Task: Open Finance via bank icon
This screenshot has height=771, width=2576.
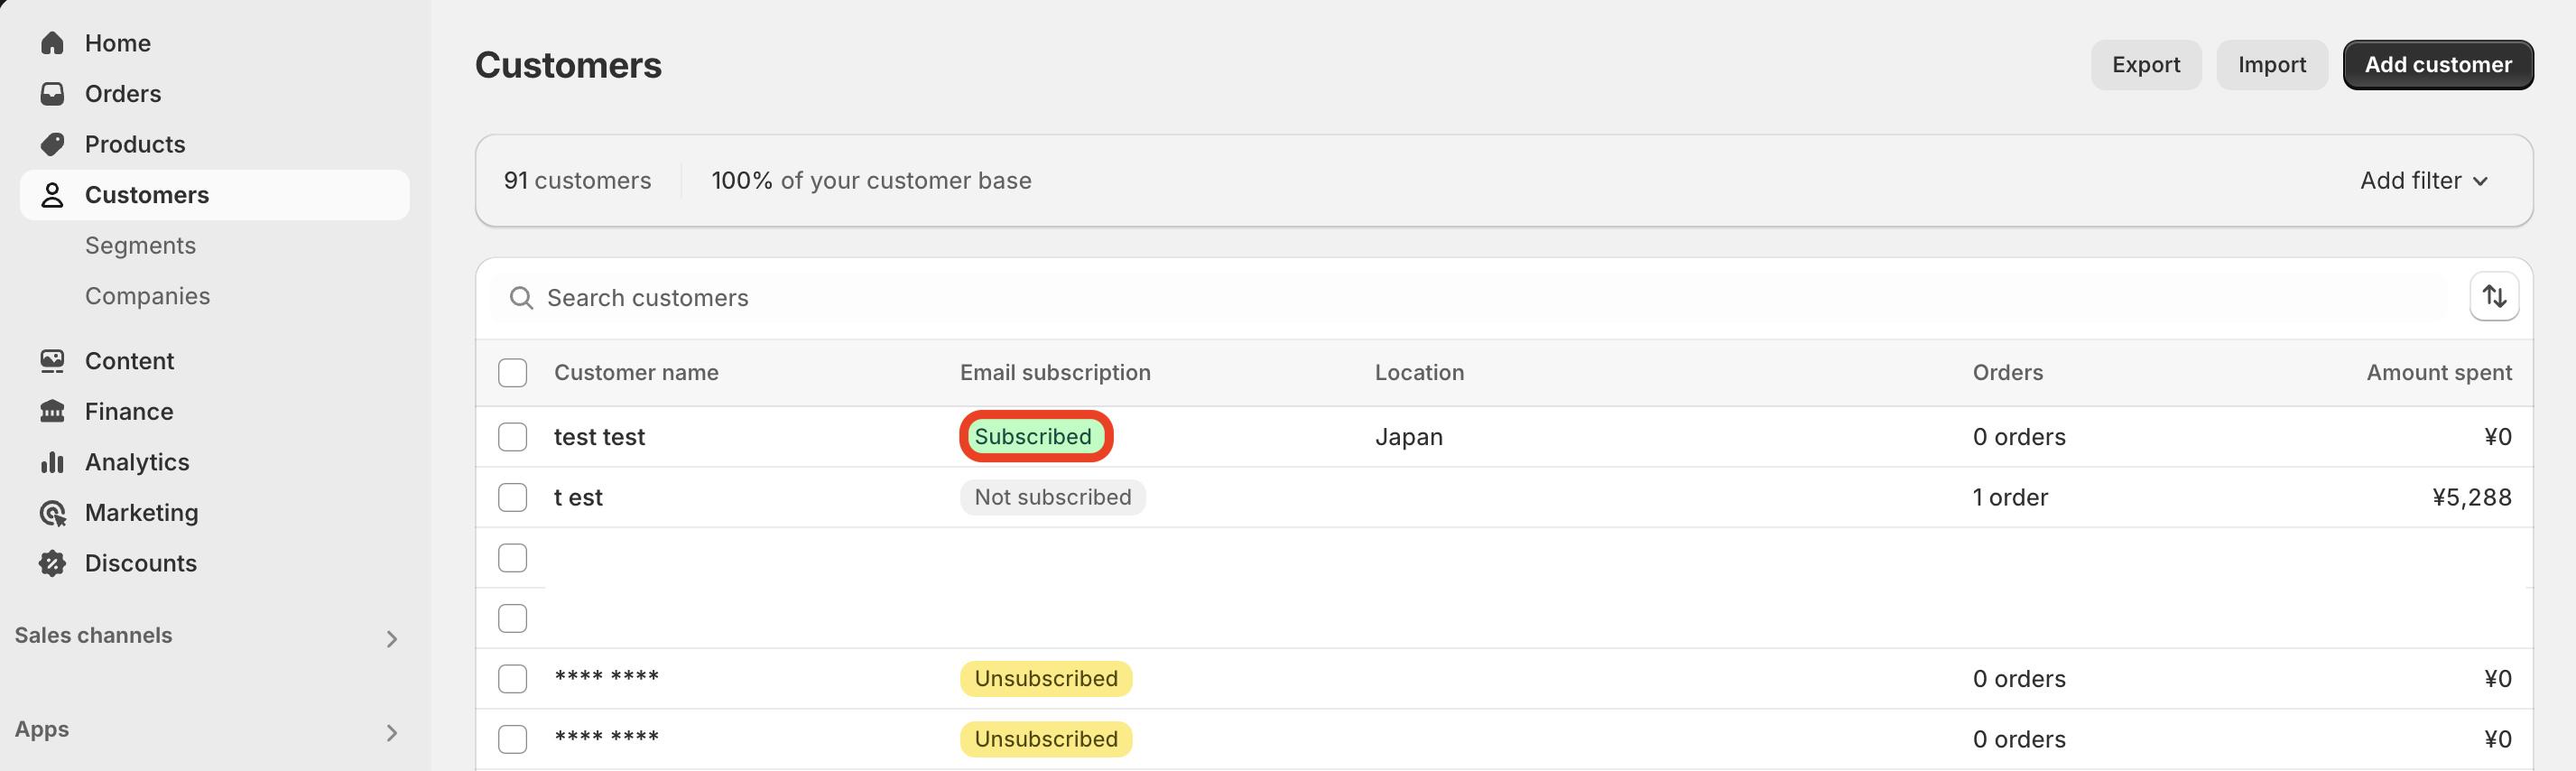Action: pos(52,411)
